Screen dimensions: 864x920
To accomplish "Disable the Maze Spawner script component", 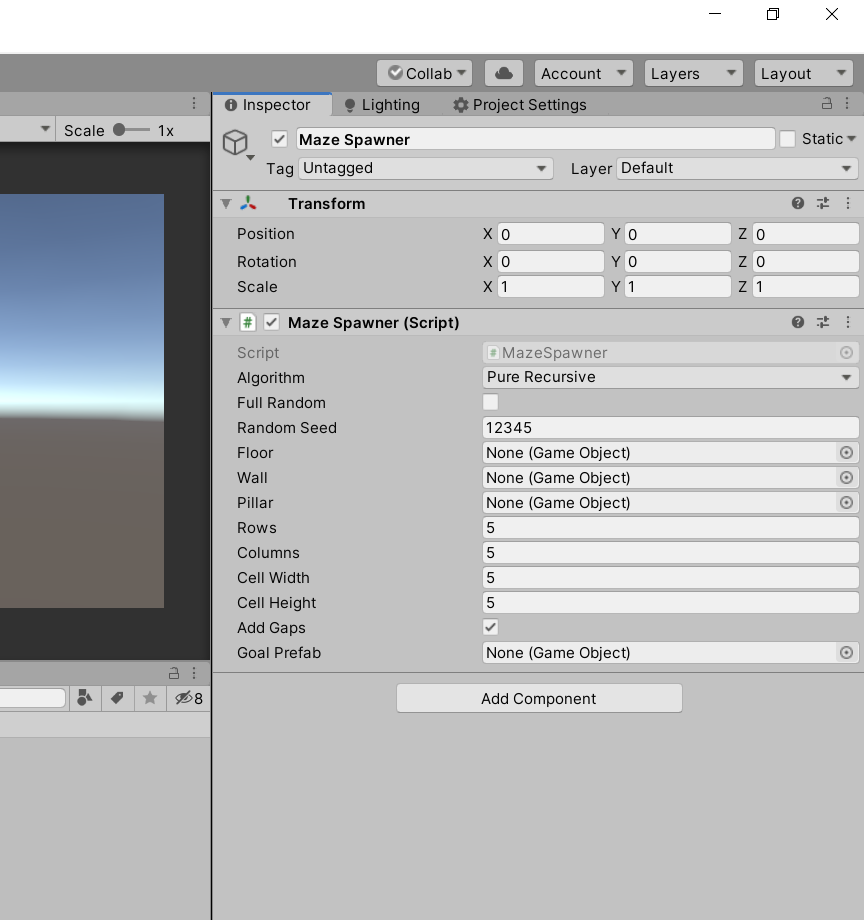I will tap(271, 322).
